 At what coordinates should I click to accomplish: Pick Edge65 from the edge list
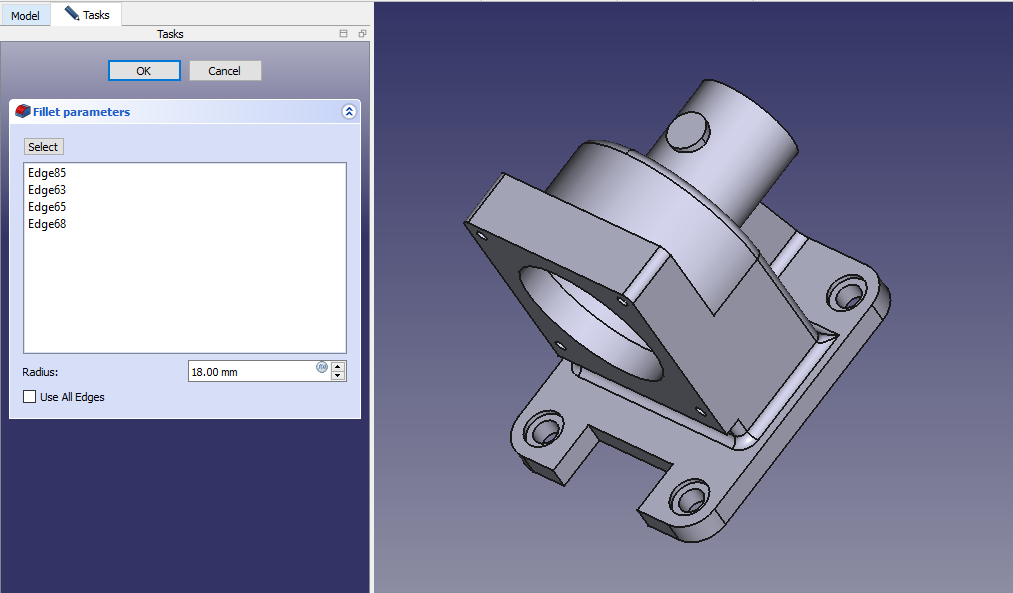click(47, 207)
